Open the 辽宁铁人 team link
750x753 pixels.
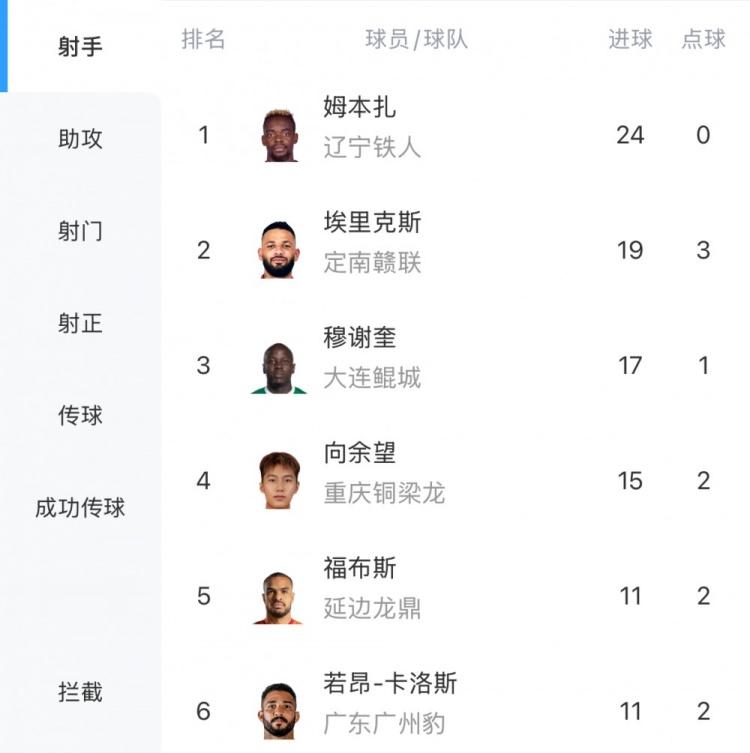tap(372, 147)
